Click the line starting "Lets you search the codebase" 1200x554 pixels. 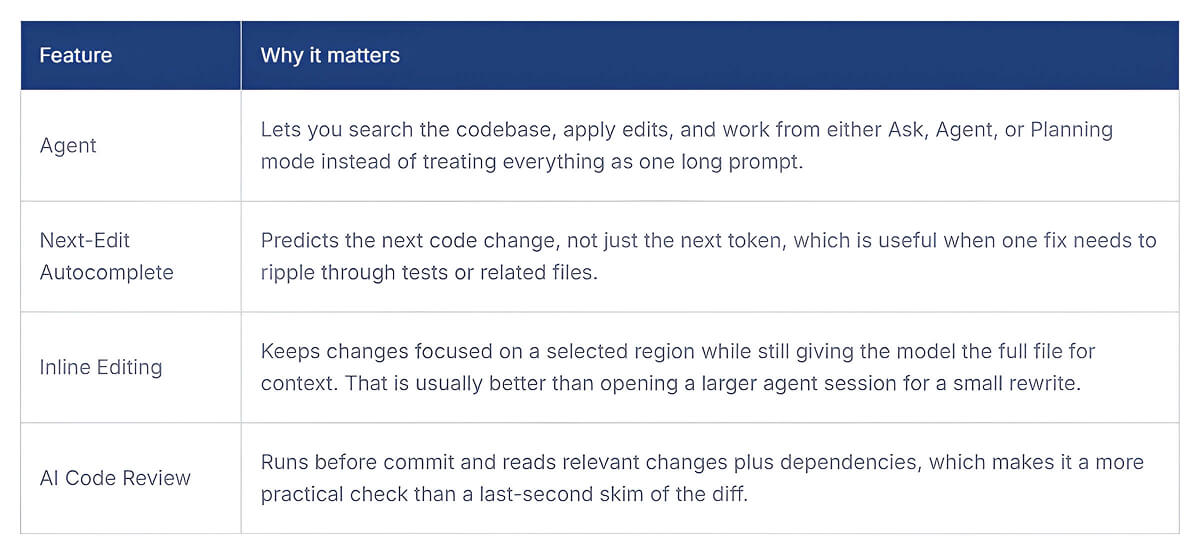(686, 131)
